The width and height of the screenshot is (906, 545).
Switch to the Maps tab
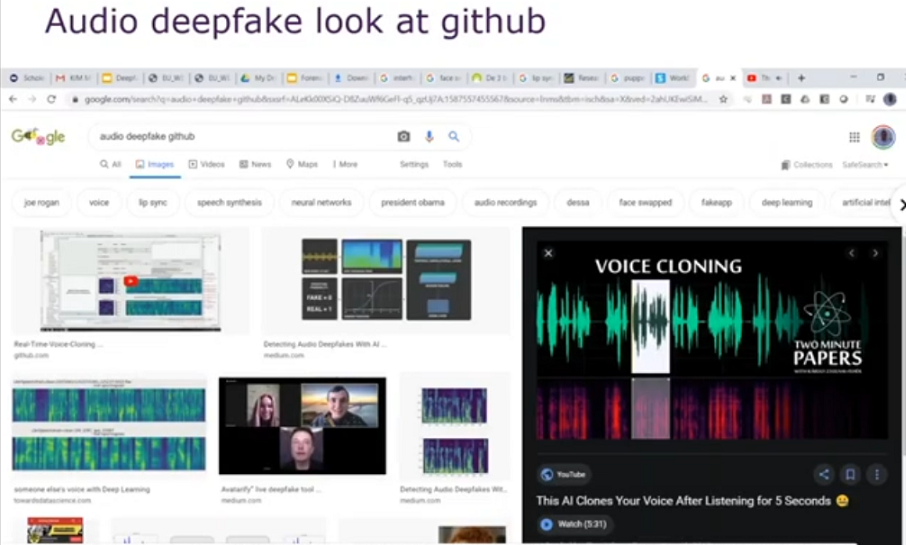click(x=302, y=164)
